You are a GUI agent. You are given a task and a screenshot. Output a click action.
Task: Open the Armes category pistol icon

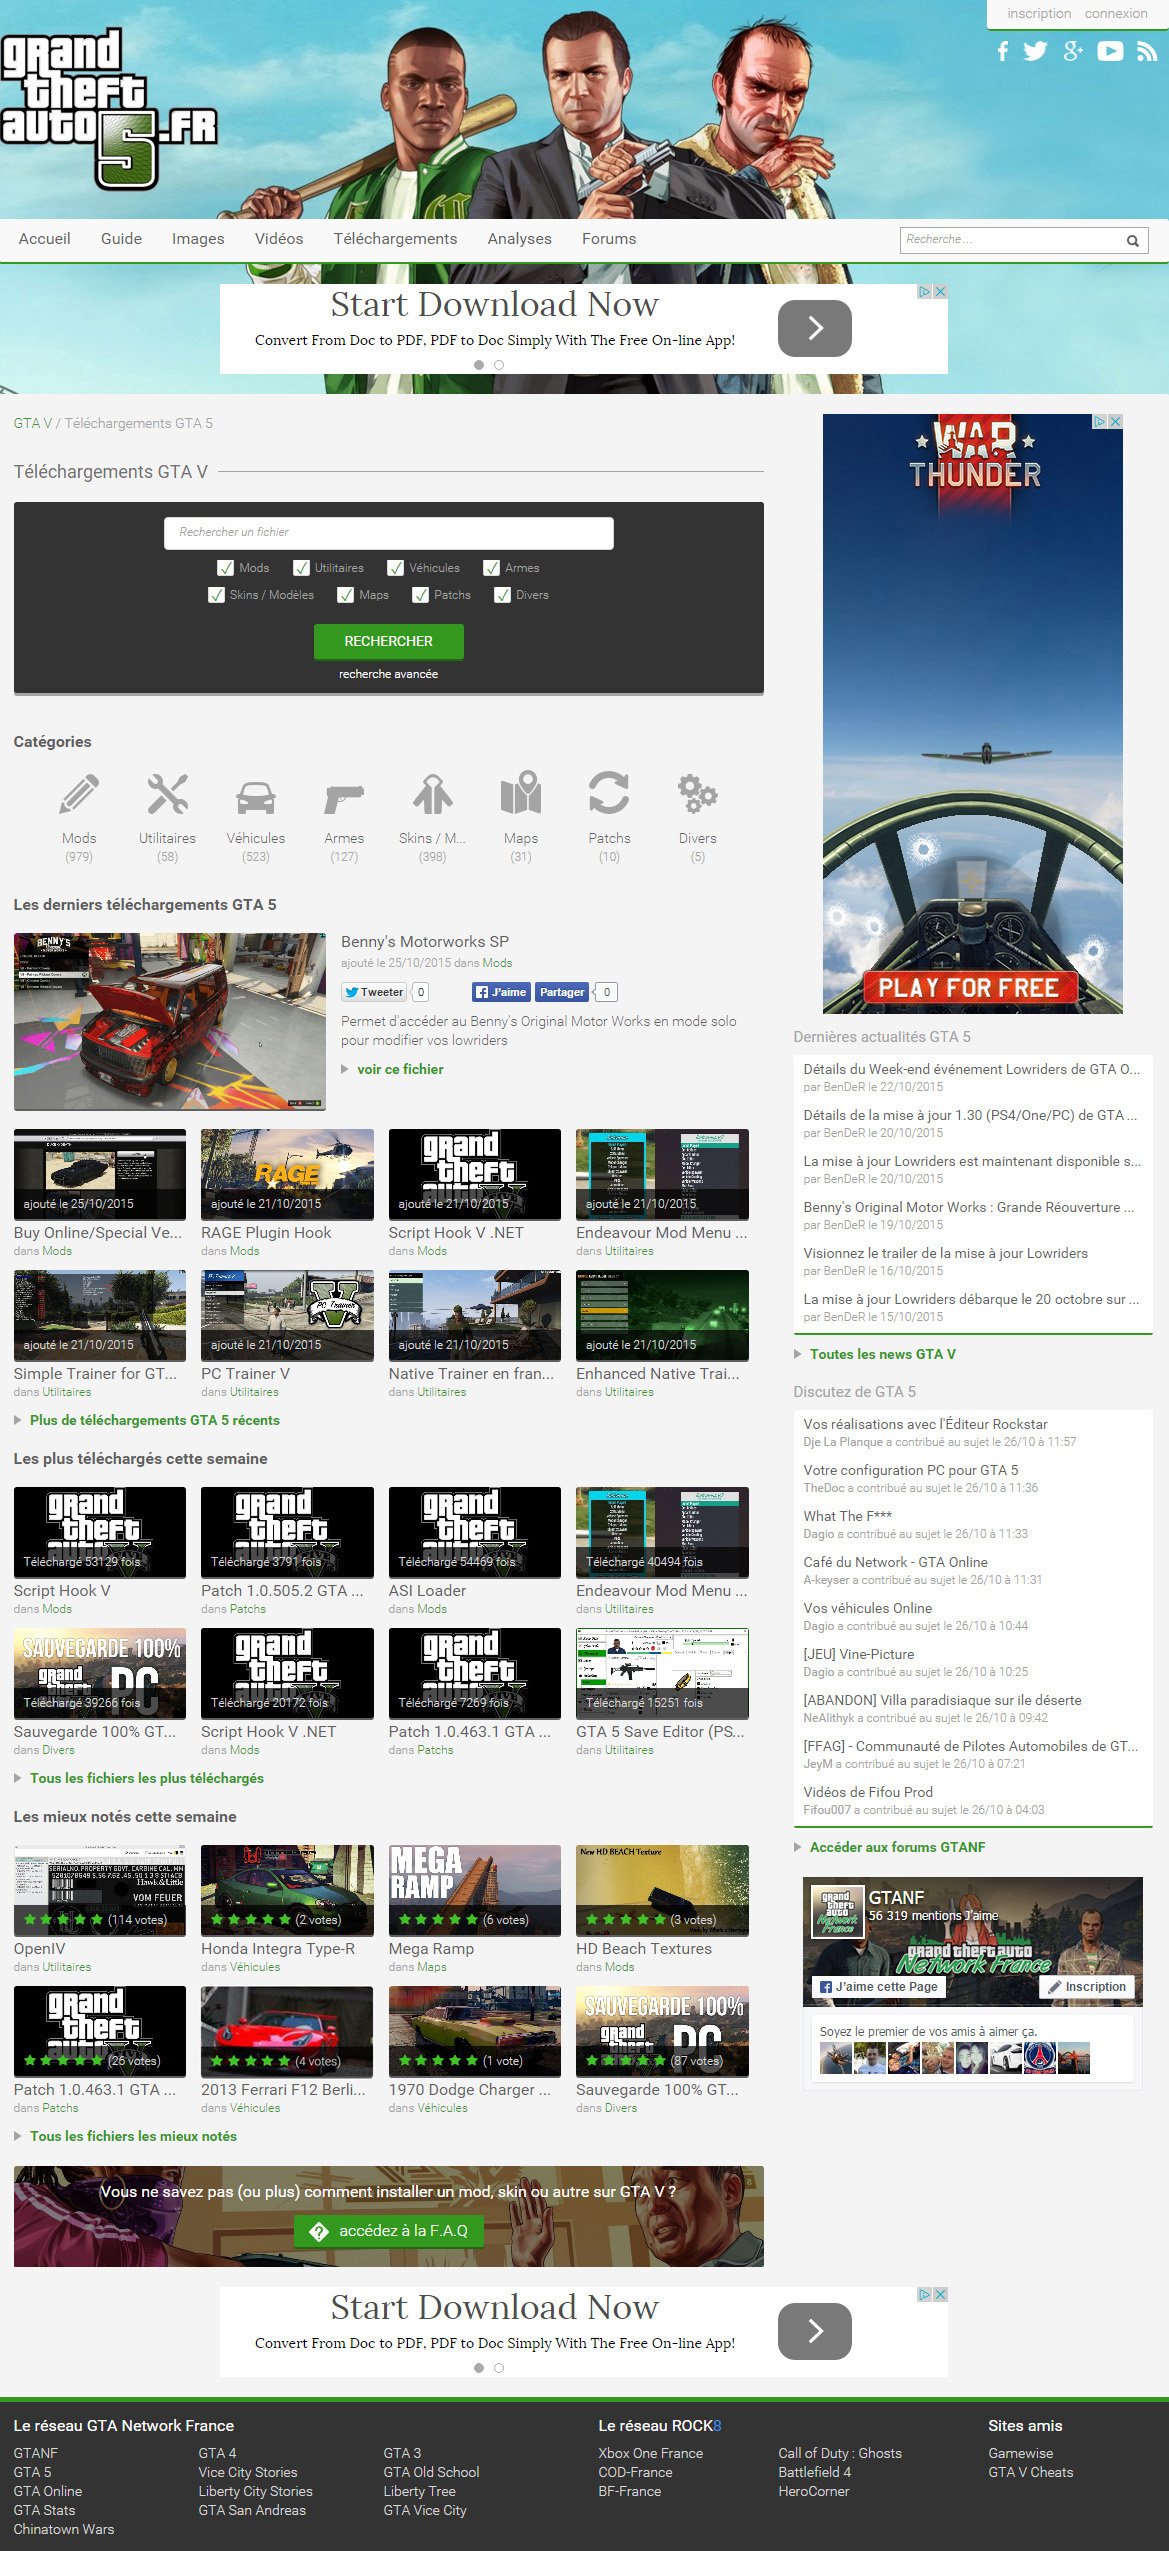344,799
